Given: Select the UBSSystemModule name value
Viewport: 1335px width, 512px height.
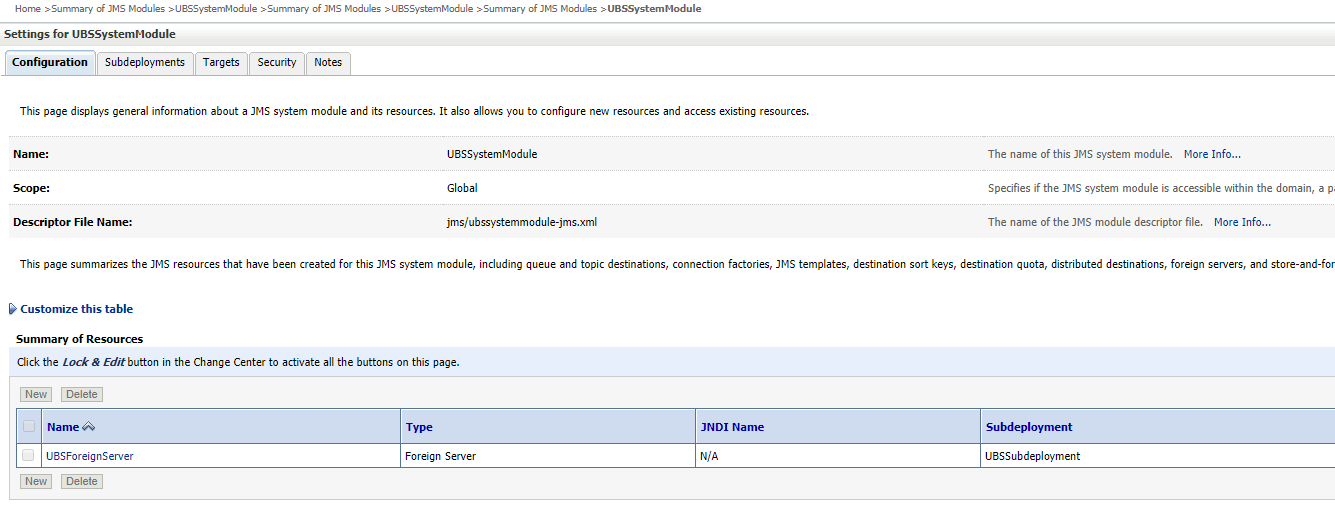Looking at the screenshot, I should click(492, 154).
